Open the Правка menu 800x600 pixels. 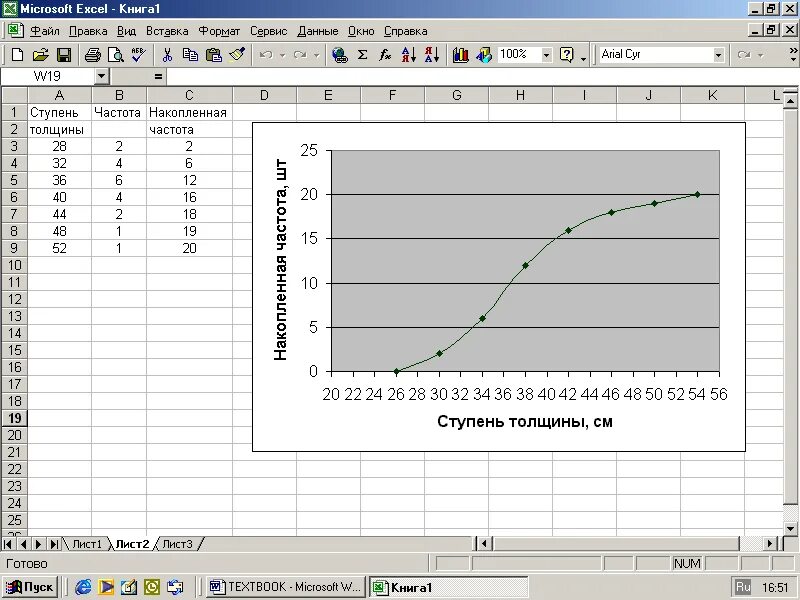pos(88,31)
